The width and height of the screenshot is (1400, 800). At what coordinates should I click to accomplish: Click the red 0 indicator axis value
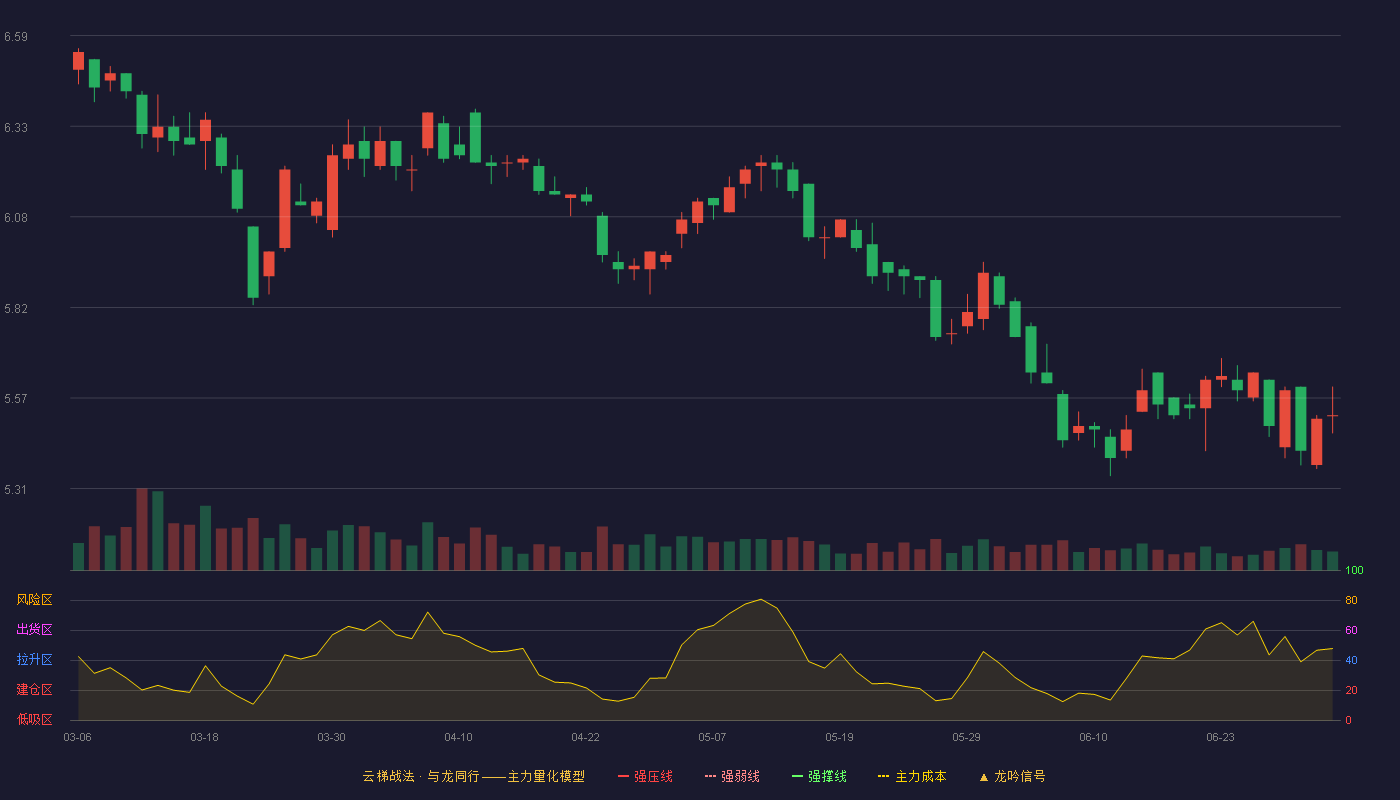tap(1348, 720)
